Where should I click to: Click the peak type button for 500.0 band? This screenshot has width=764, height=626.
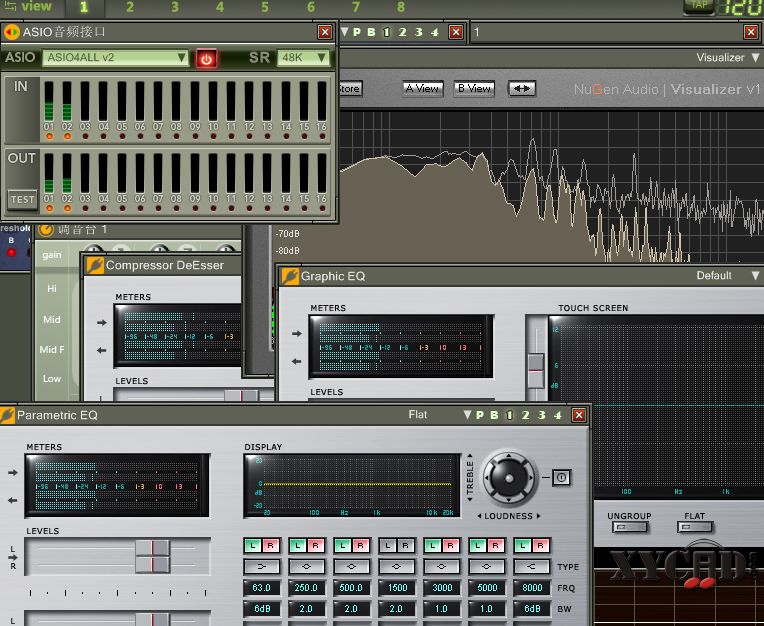[351, 567]
